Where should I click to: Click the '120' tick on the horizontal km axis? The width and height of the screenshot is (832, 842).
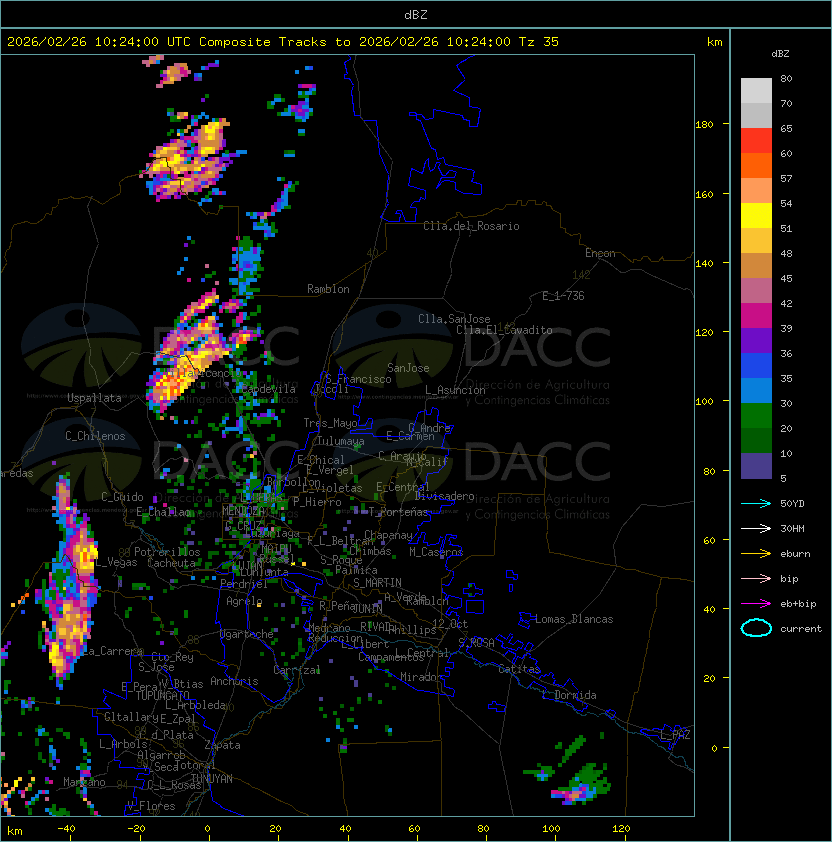click(621, 829)
